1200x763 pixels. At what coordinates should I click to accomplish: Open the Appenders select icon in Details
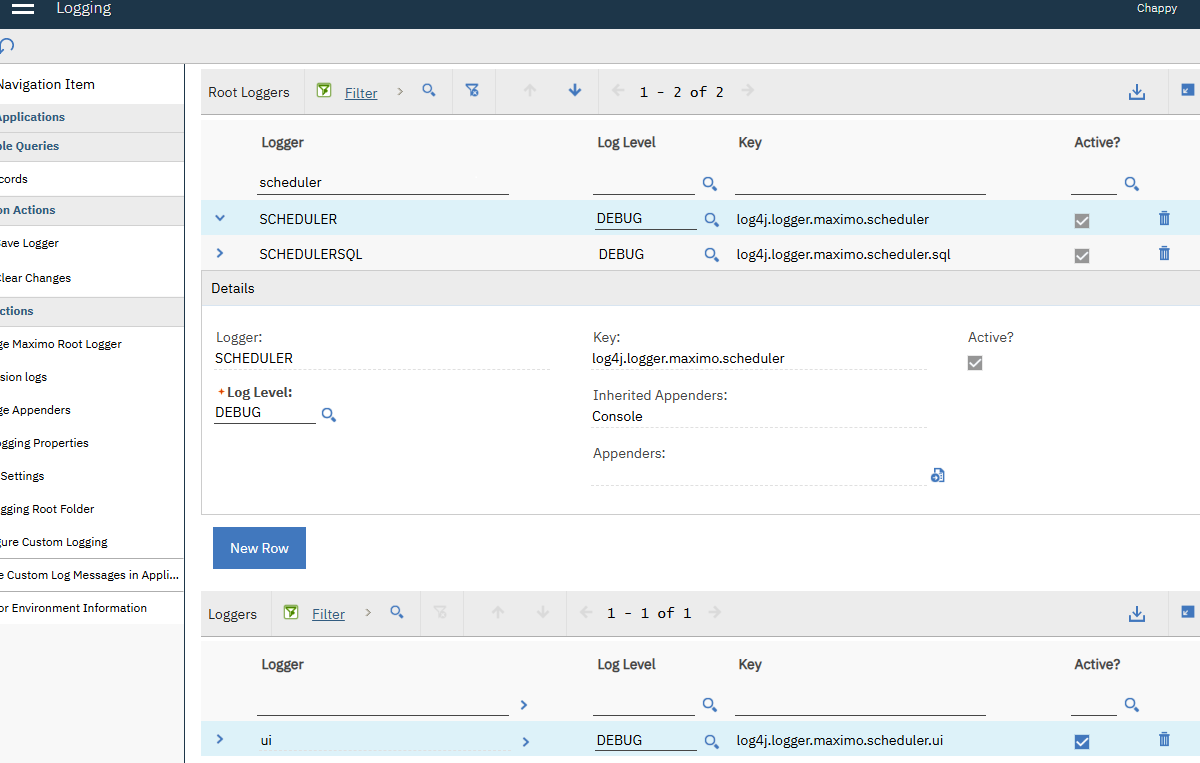point(938,475)
